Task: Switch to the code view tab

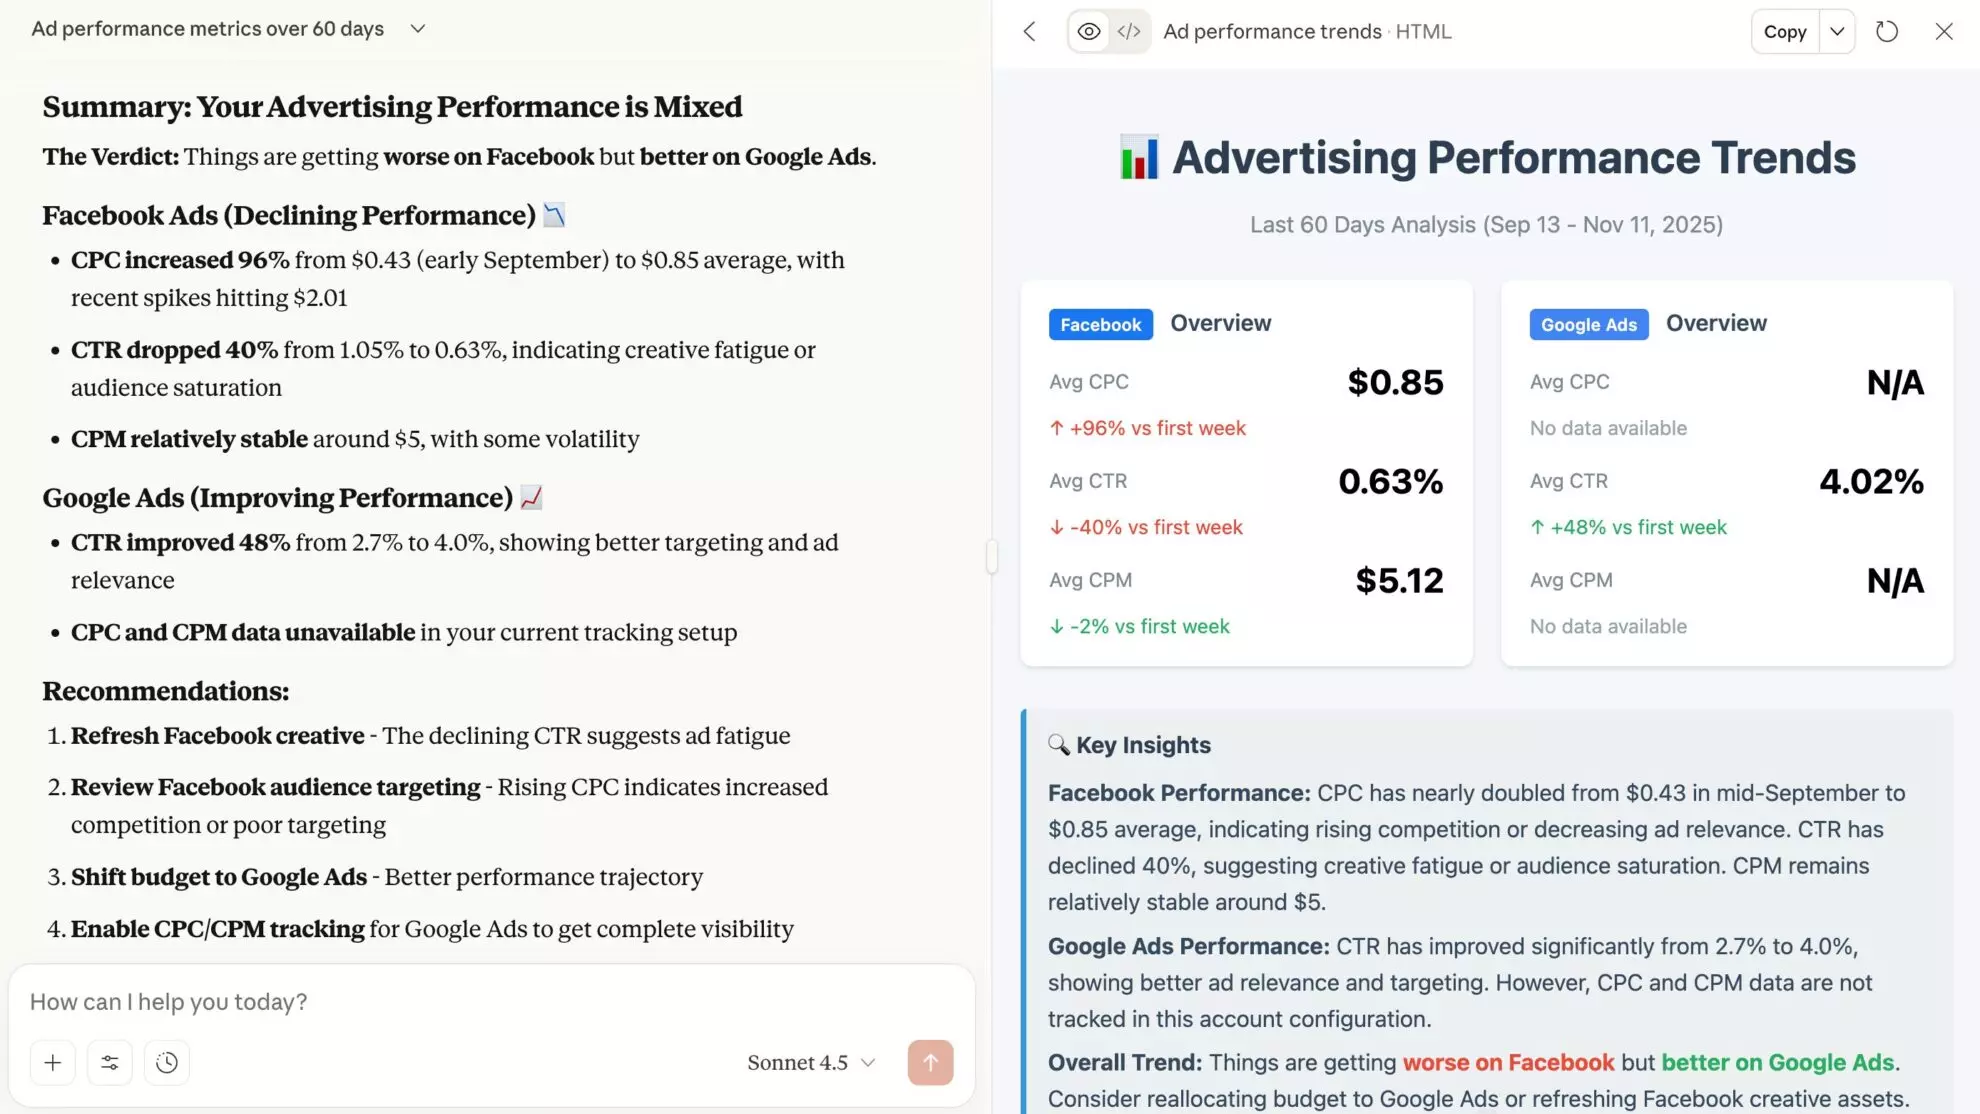Action: coord(1128,31)
